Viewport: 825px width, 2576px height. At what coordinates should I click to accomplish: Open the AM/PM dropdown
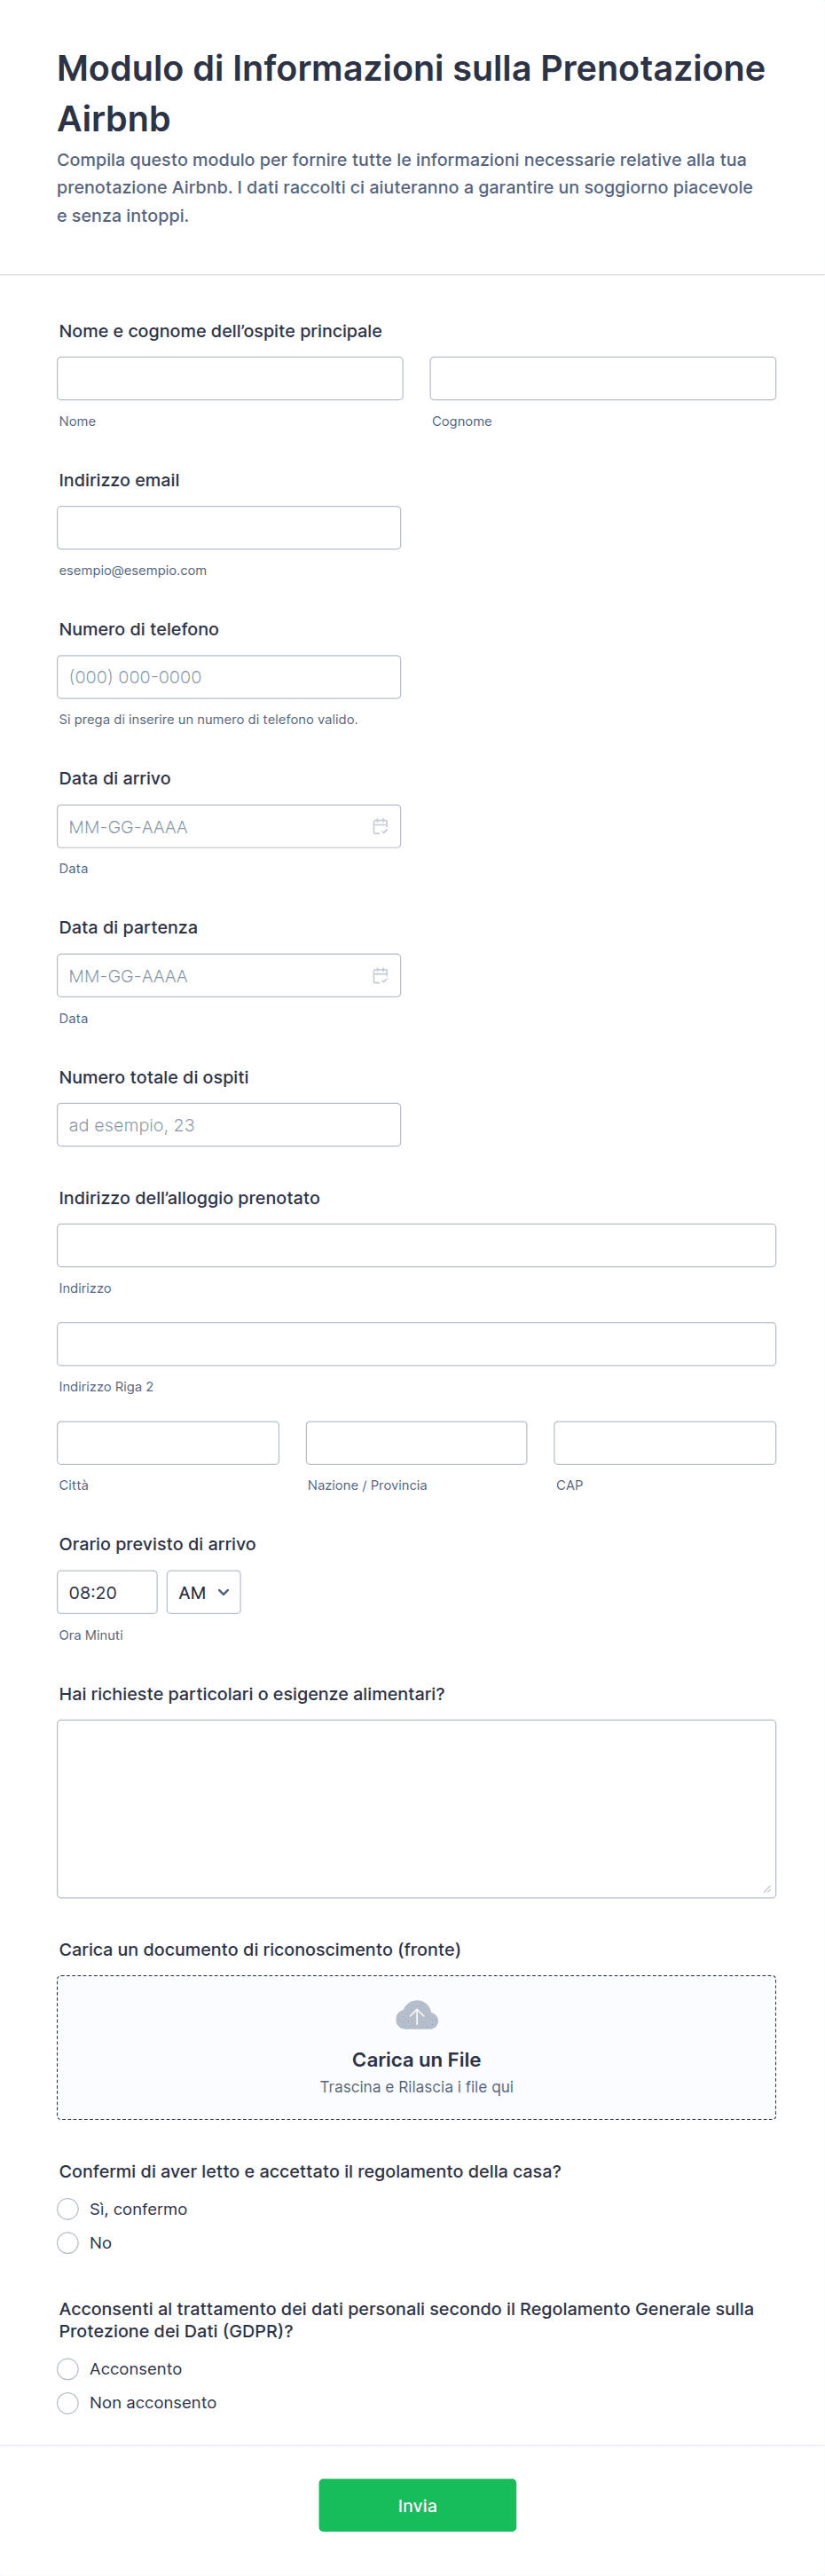pos(203,1592)
